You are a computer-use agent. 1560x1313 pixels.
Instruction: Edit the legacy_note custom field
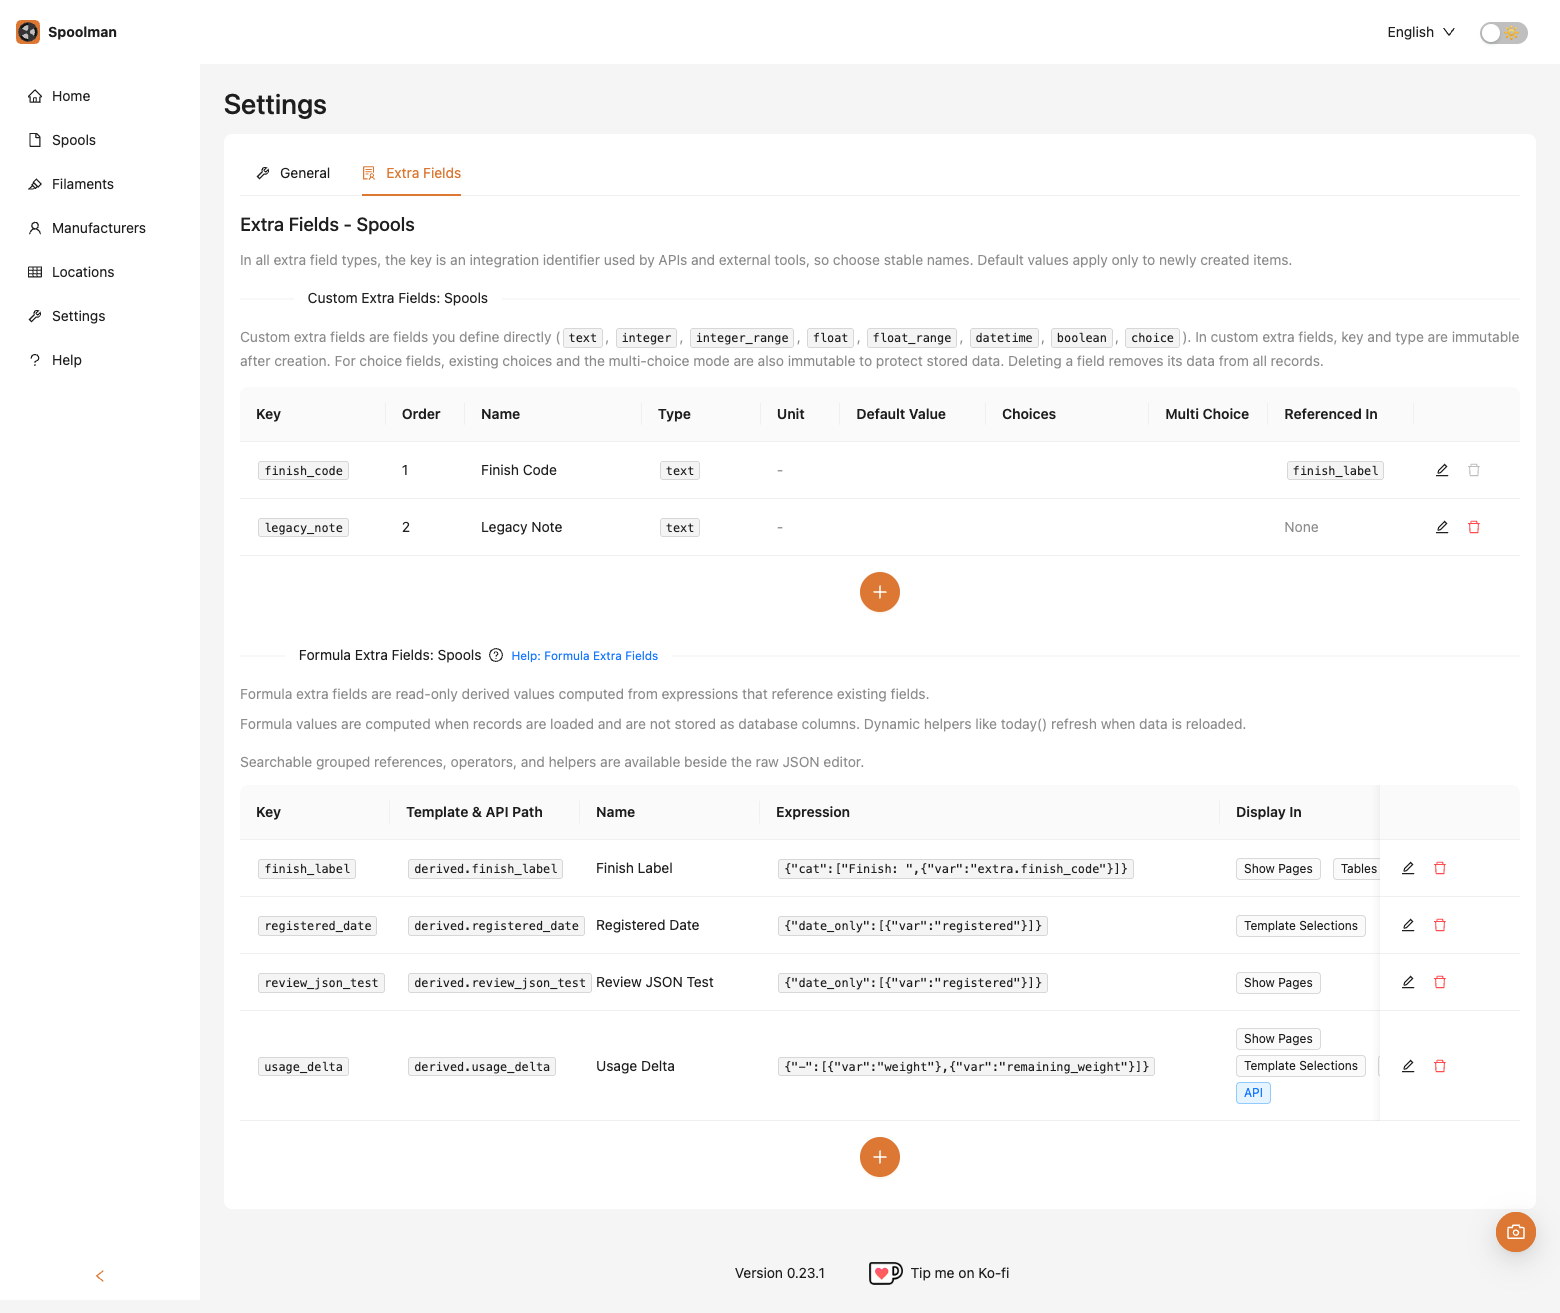tap(1442, 527)
